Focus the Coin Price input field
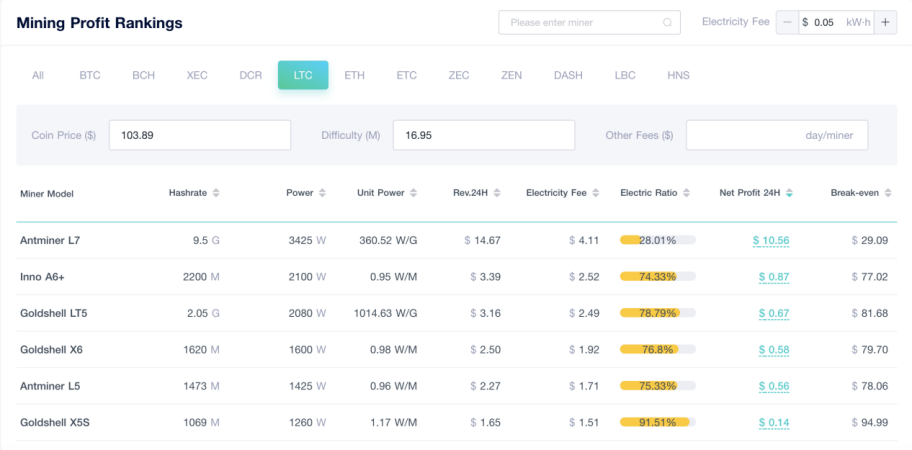Image resolution: width=912 pixels, height=450 pixels. 199,135
